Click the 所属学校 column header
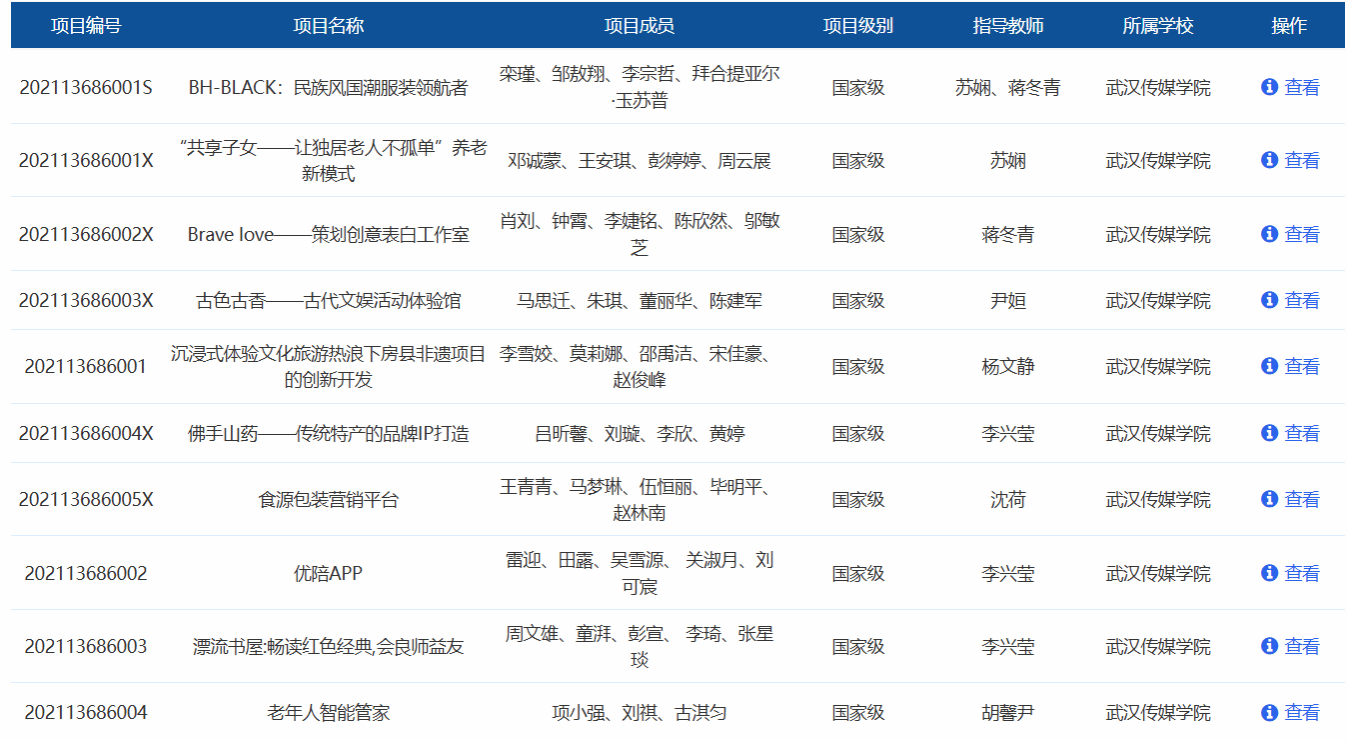Screen dimensions: 1348x741 pyautogui.click(x=1158, y=26)
